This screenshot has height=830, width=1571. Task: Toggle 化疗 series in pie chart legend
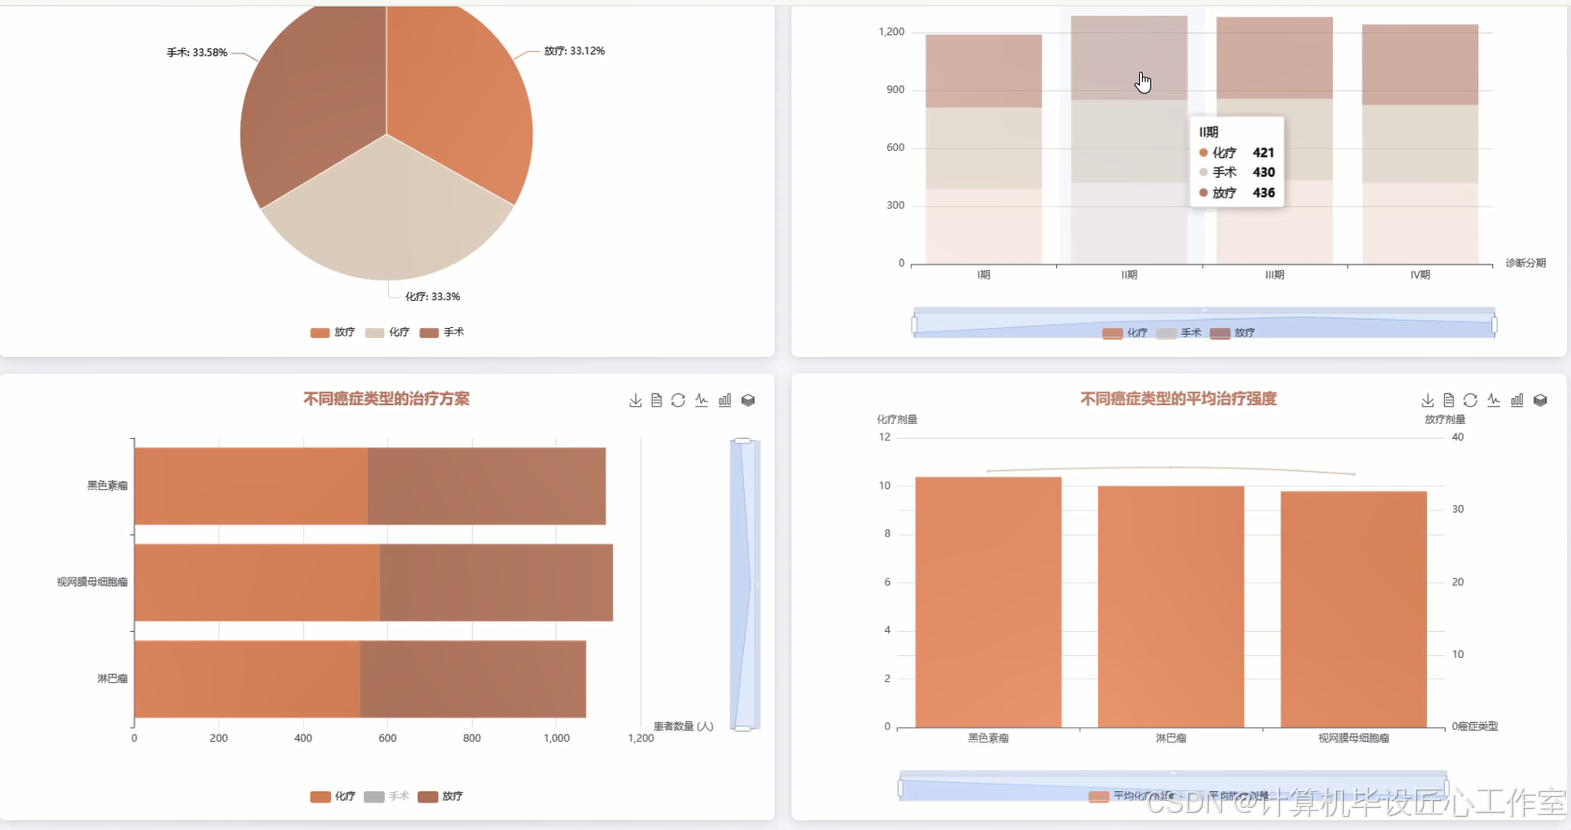387,332
